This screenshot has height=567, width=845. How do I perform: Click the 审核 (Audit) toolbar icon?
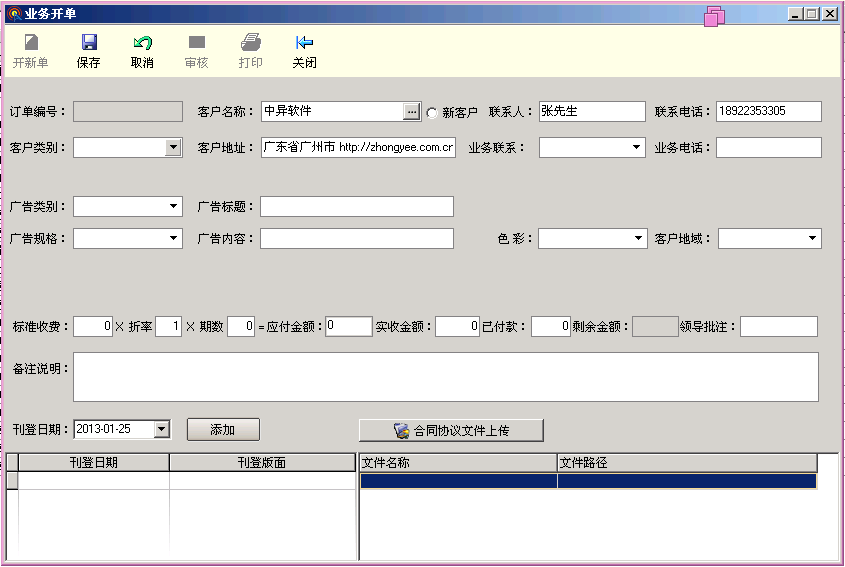197,43
